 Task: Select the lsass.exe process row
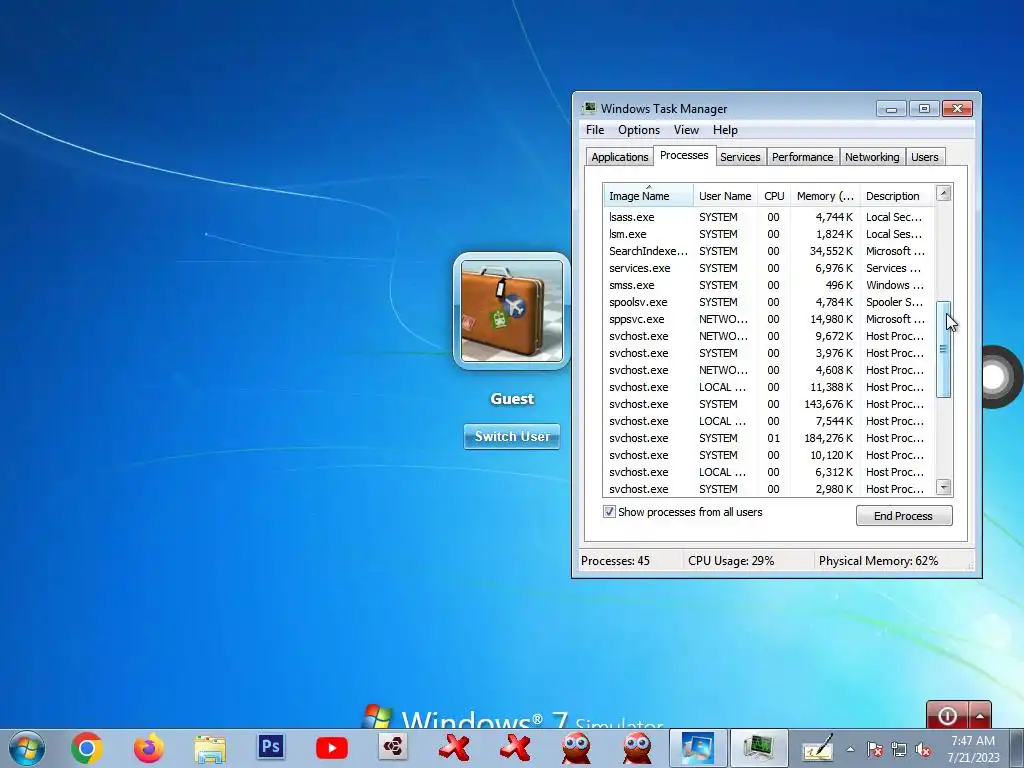769,217
